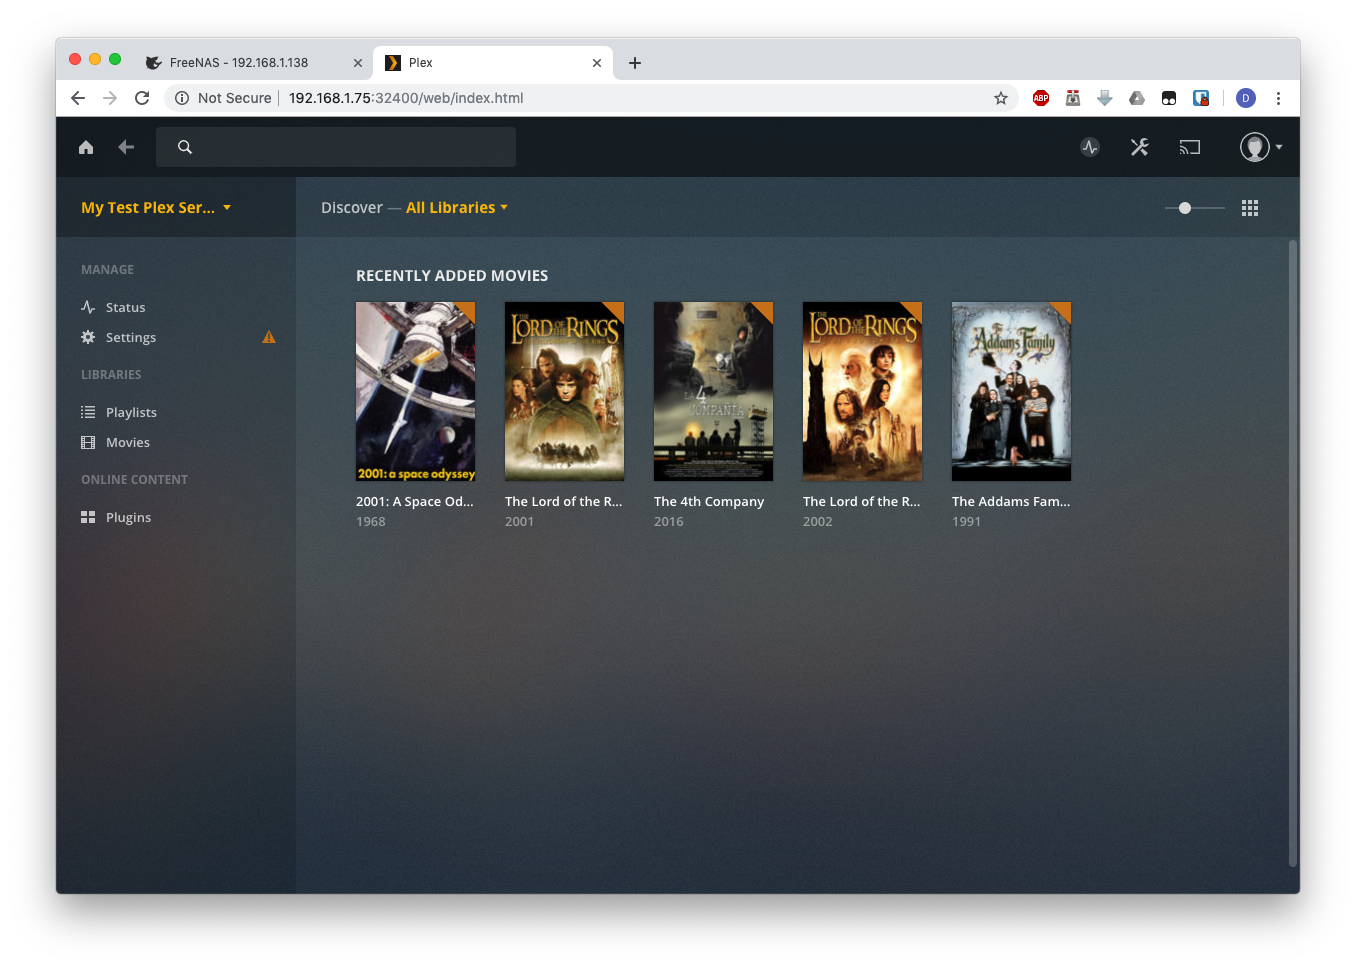Click the AdBlock Plus extension icon

pyautogui.click(x=1041, y=98)
